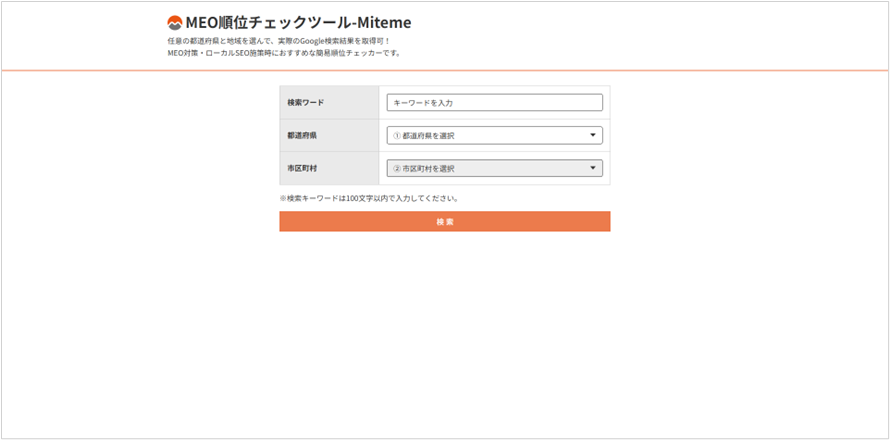Image resolution: width=890 pixels, height=440 pixels.
Task: Click the line starting with 任意の都道府県と地域を選んで
Action: pyautogui.click(x=279, y=42)
